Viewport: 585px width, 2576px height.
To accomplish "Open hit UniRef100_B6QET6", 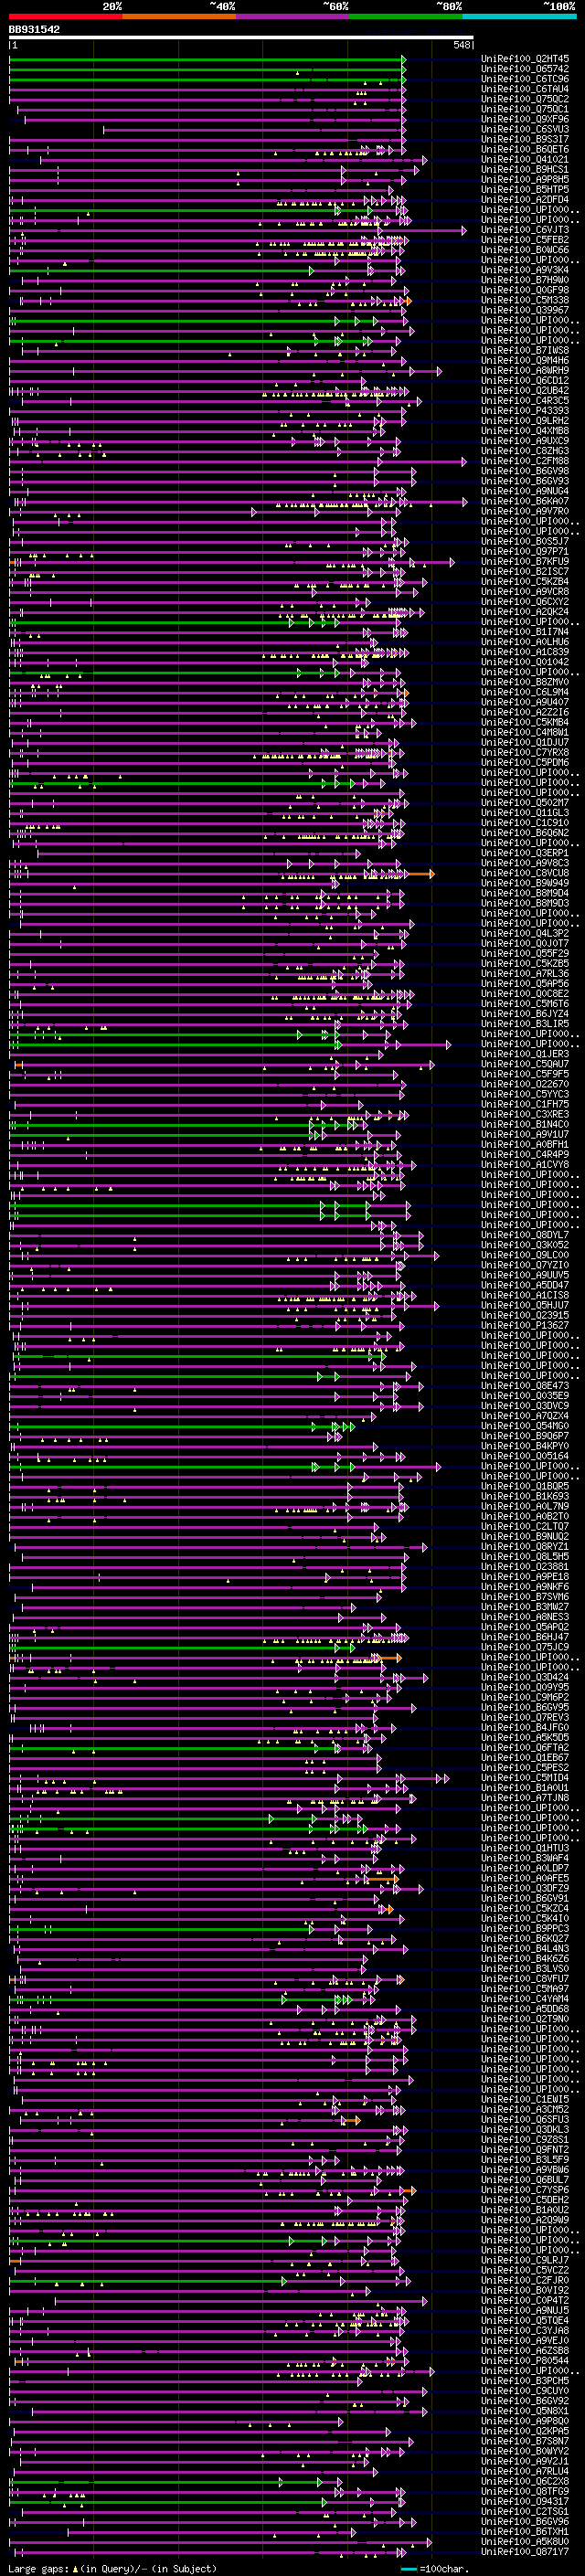I will coord(525,150).
